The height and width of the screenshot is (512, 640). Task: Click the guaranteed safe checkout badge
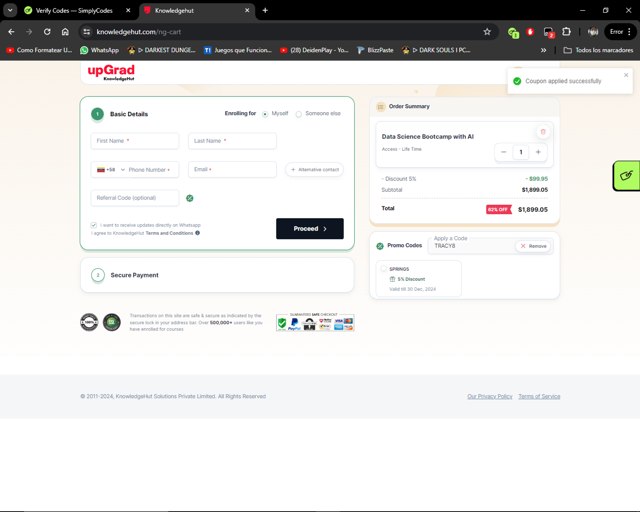tap(315, 322)
